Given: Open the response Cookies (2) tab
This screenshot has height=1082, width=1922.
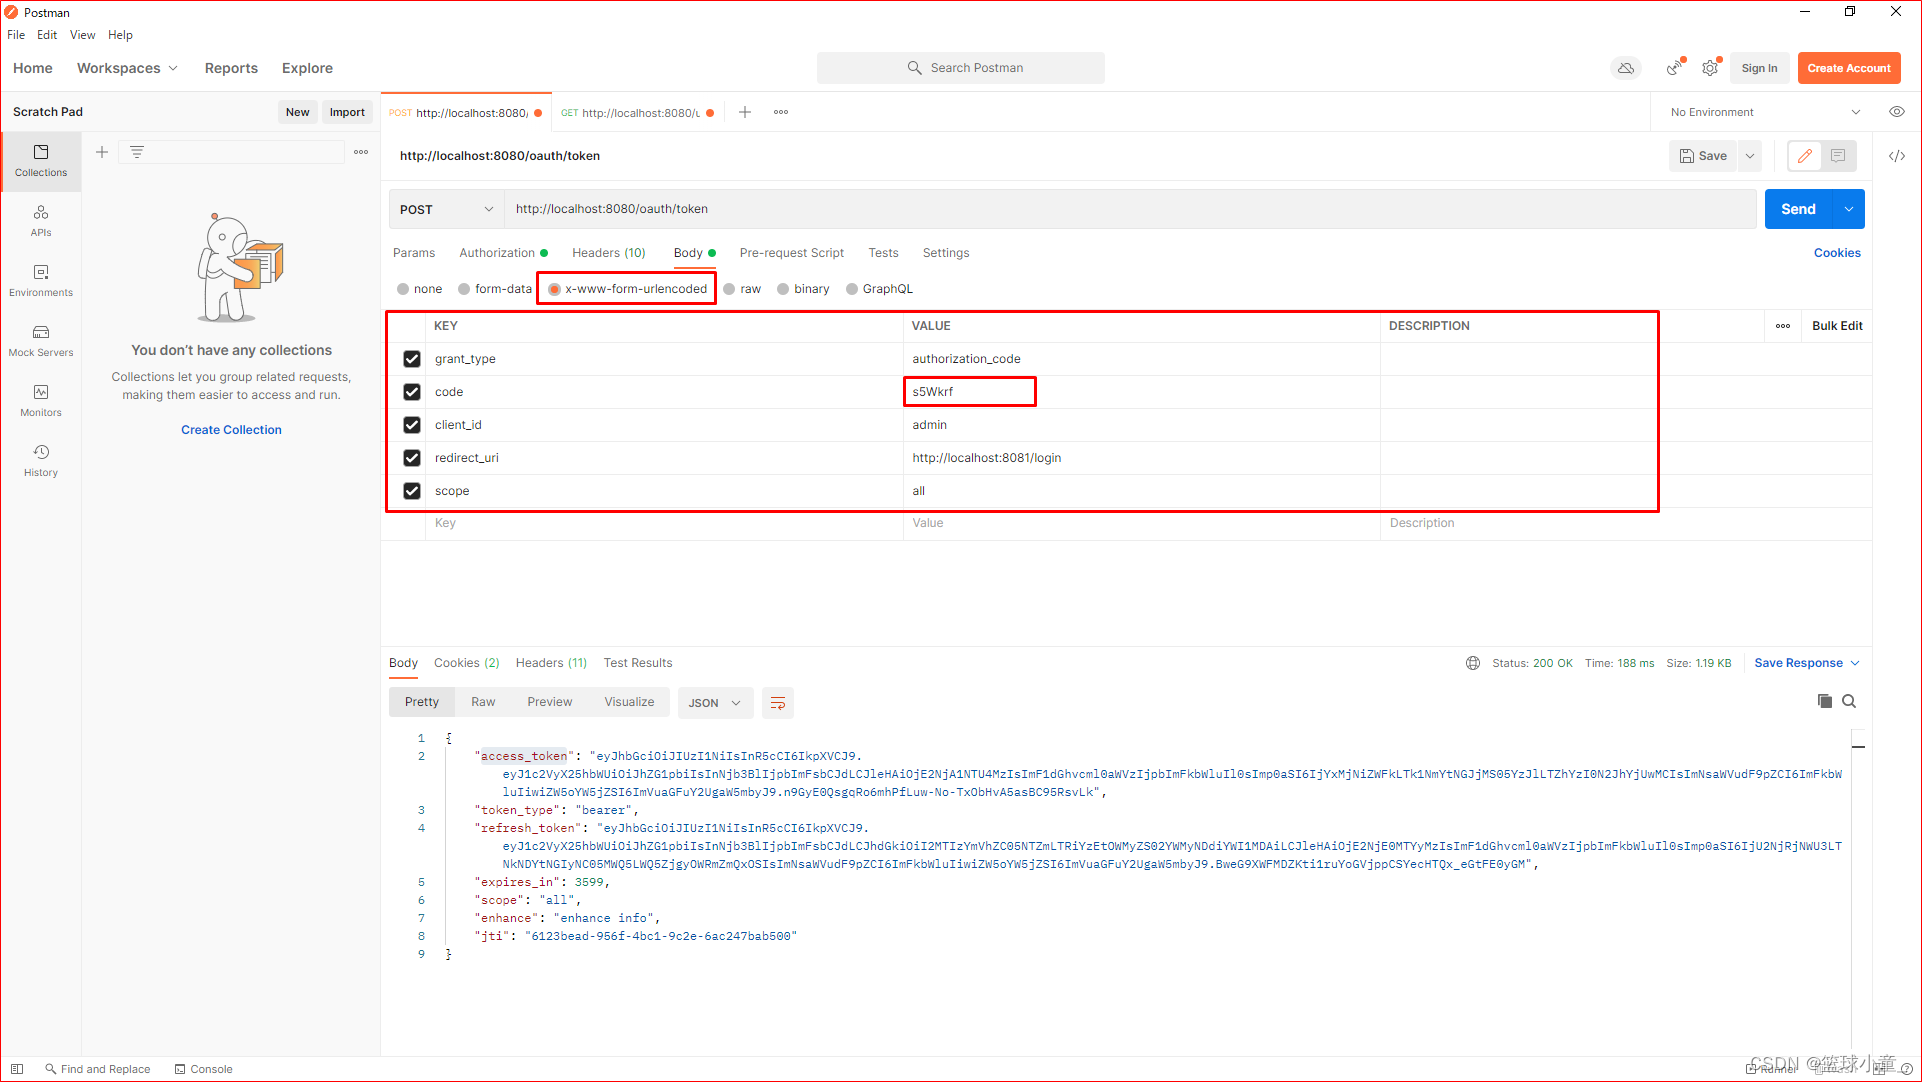Looking at the screenshot, I should point(466,663).
